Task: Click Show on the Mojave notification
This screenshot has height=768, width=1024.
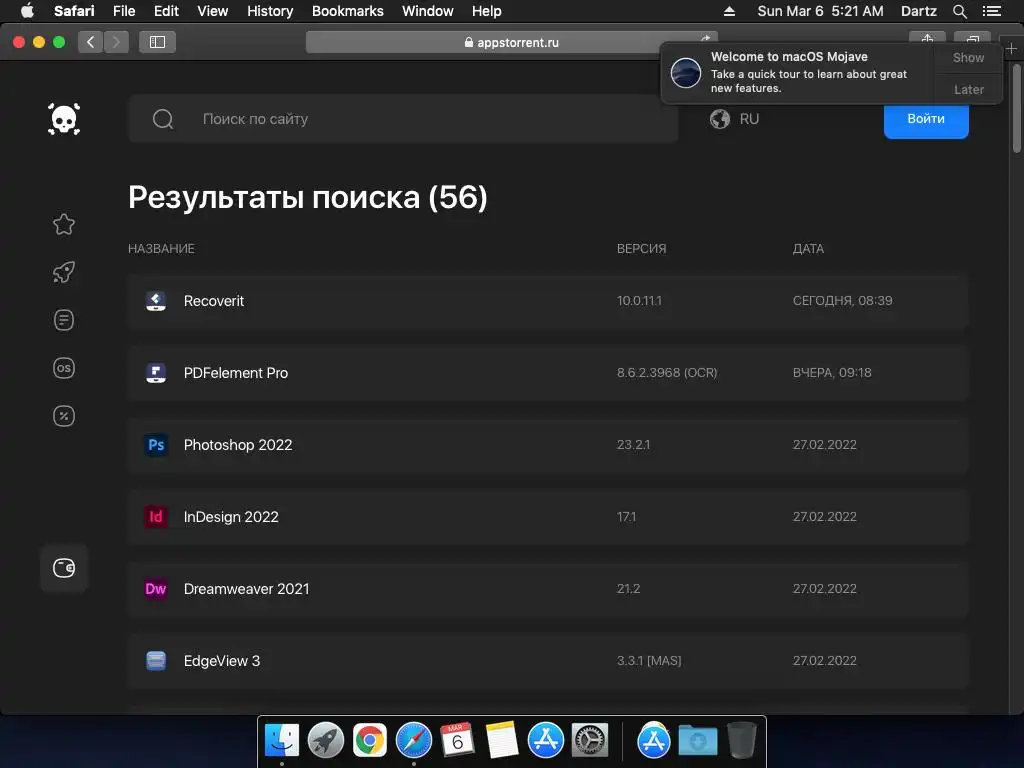Action: 968,57
